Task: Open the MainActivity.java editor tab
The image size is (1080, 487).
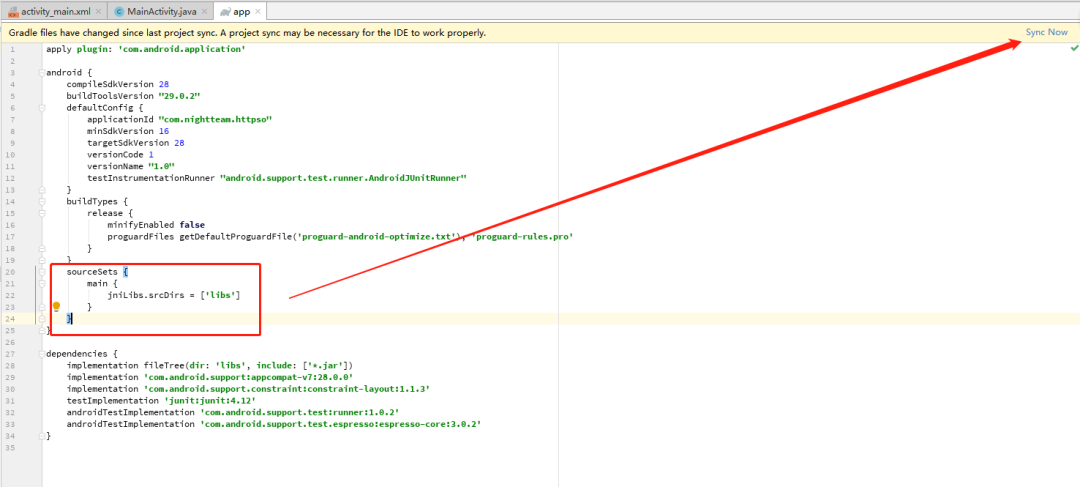Action: pyautogui.click(x=159, y=12)
